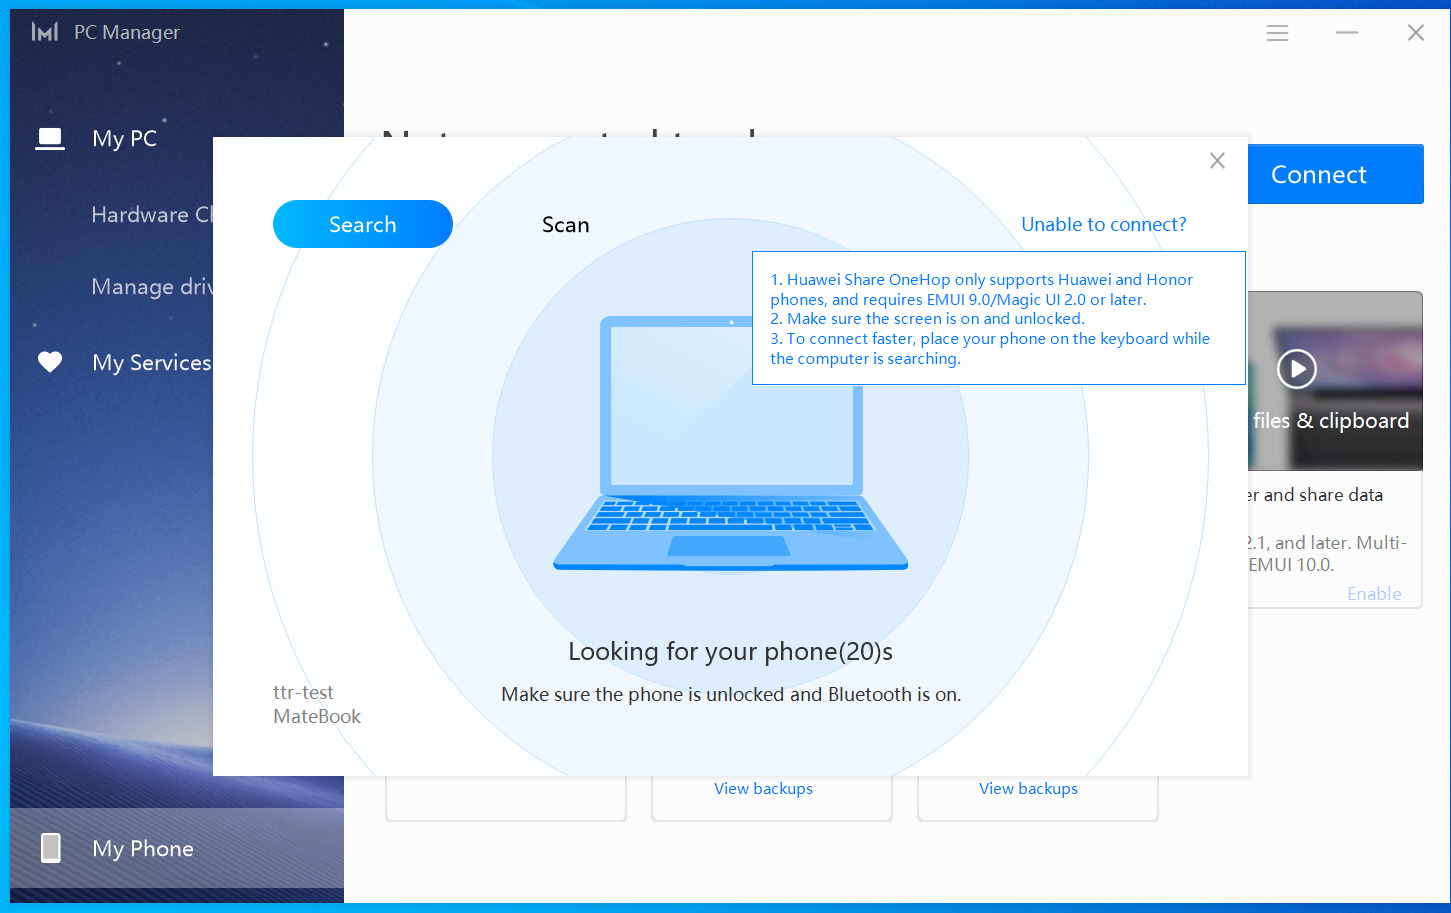Switch to the Search tab
Image resolution: width=1451 pixels, height=913 pixels.
coord(362,224)
